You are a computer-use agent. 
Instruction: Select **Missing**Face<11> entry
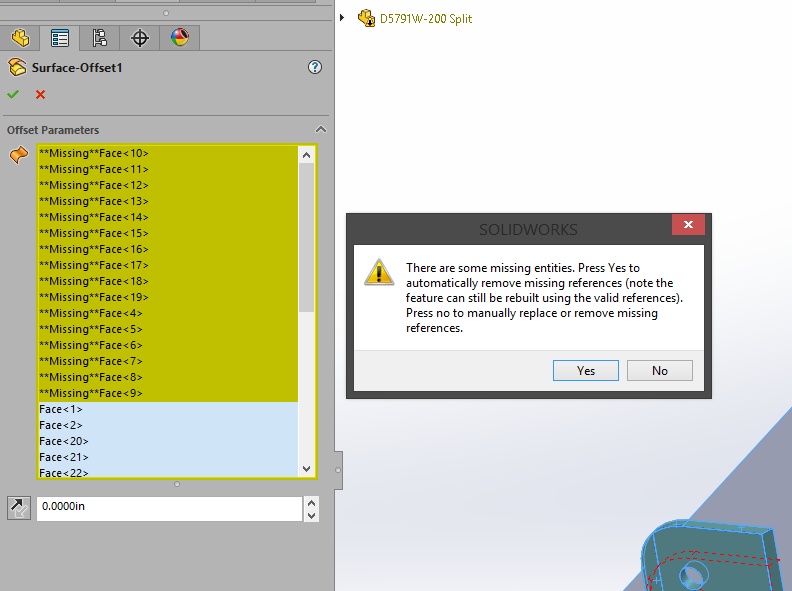point(168,169)
